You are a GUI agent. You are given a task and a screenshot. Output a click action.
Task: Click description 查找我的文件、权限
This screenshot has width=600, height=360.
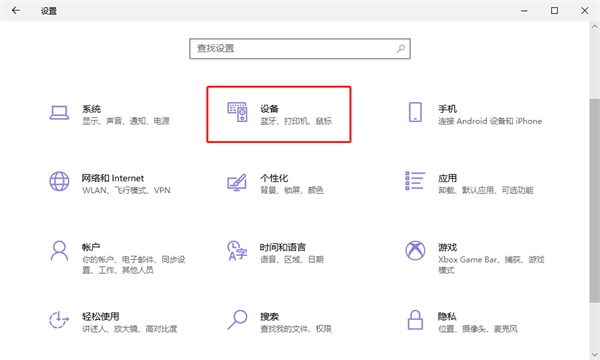pyautogui.click(x=296, y=329)
